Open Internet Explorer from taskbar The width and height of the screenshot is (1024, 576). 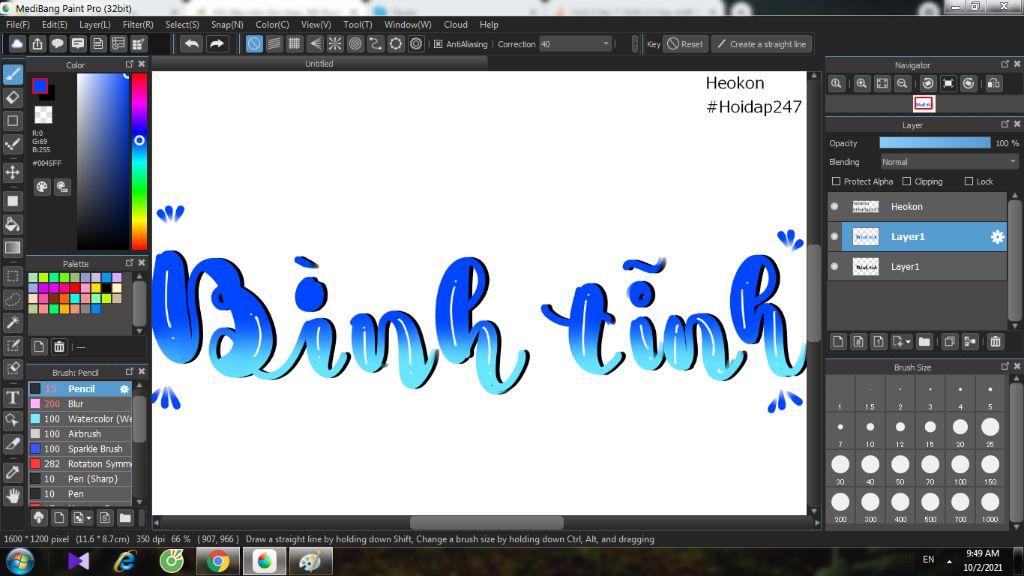tap(125, 562)
